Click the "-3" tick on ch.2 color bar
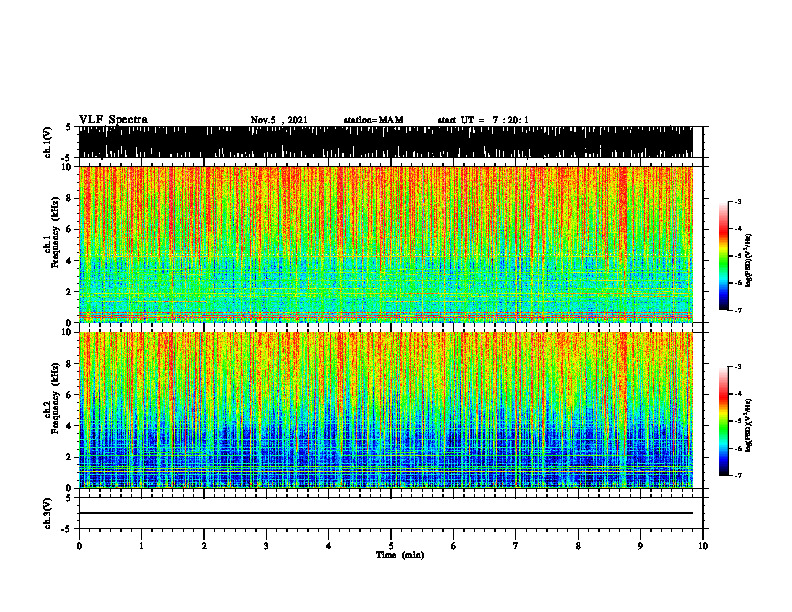 click(738, 367)
